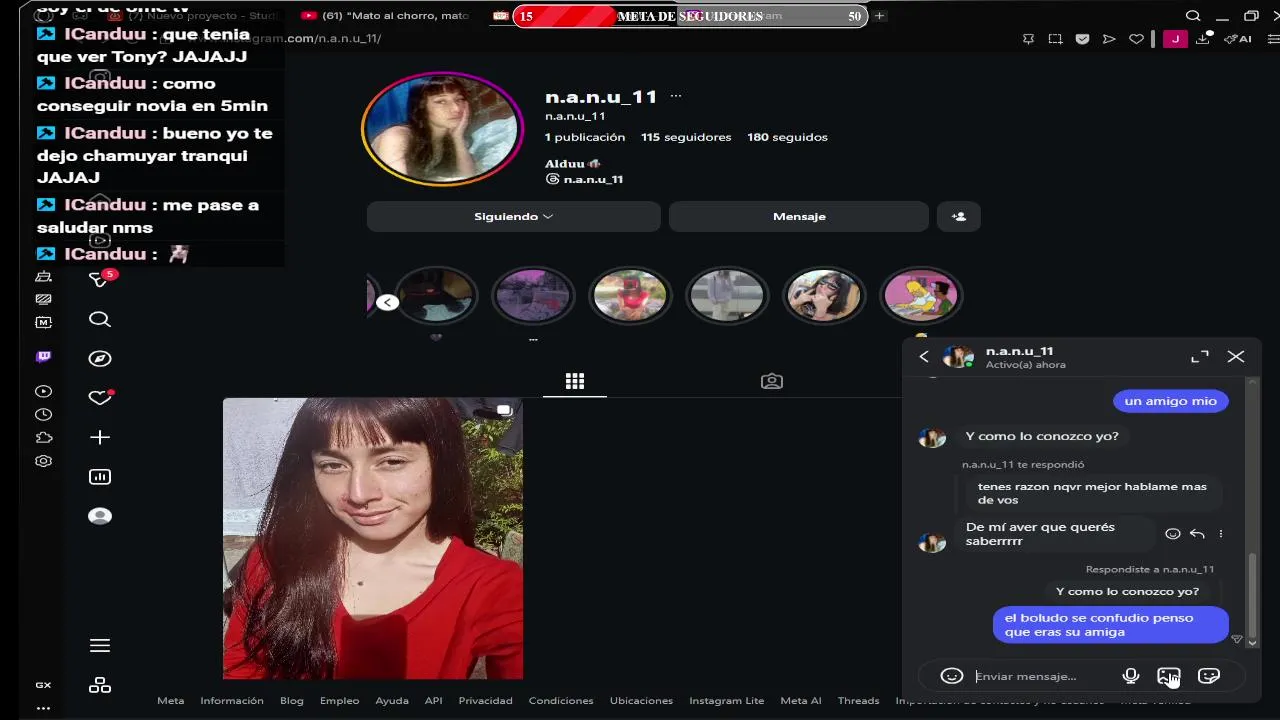Open a new browser tab
The image size is (1280, 720).
880,16
